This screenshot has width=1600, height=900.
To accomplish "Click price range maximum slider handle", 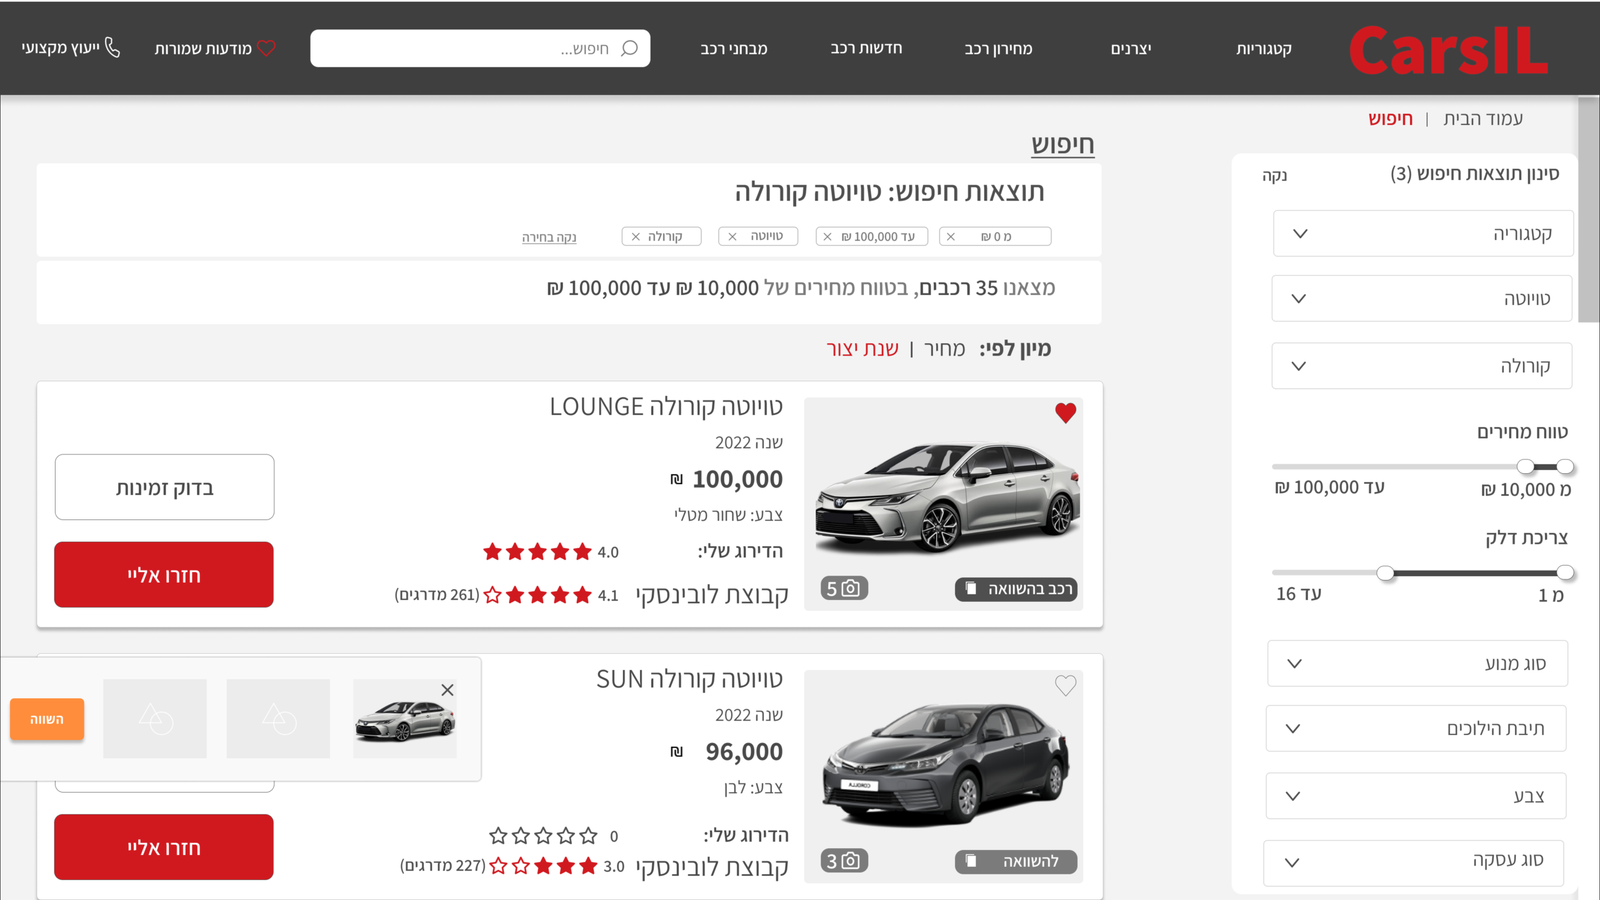I will 1525,466.
